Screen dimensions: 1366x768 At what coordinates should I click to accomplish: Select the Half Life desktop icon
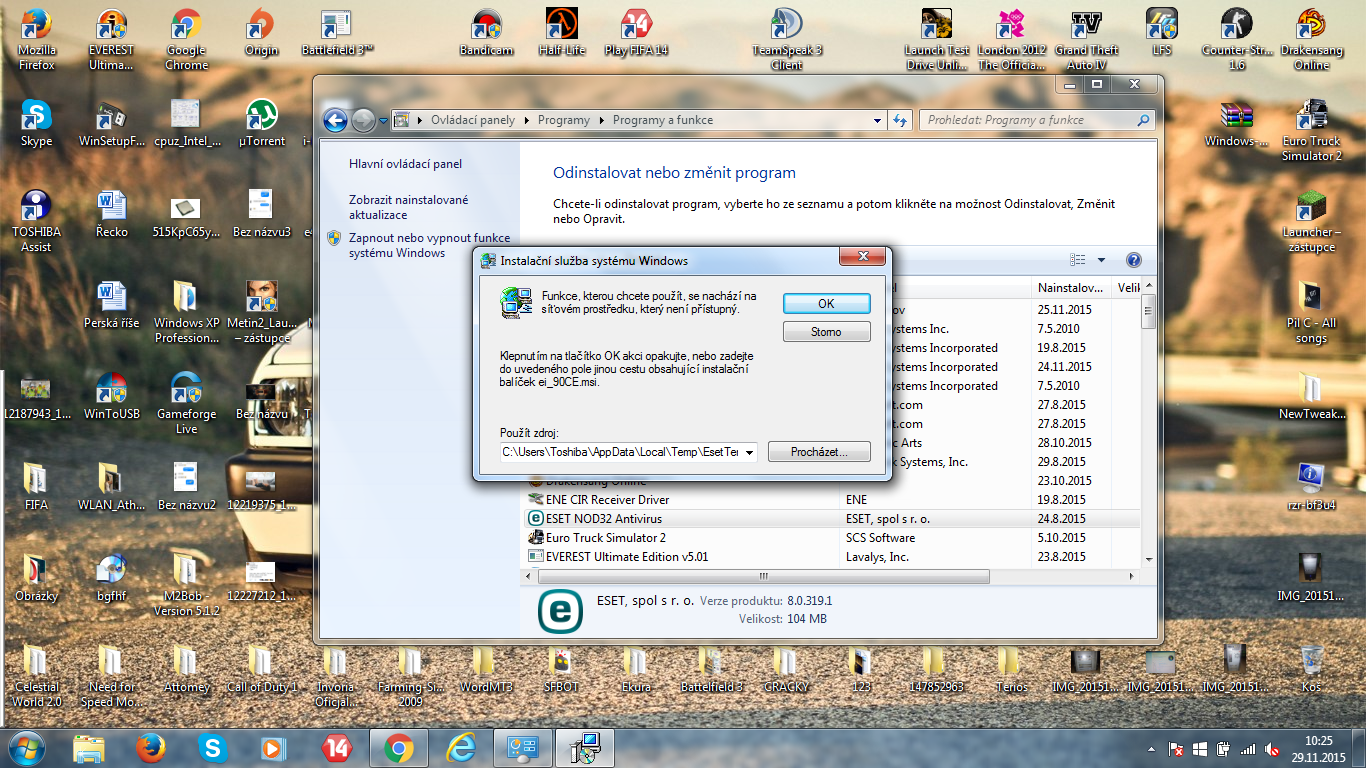tap(562, 33)
